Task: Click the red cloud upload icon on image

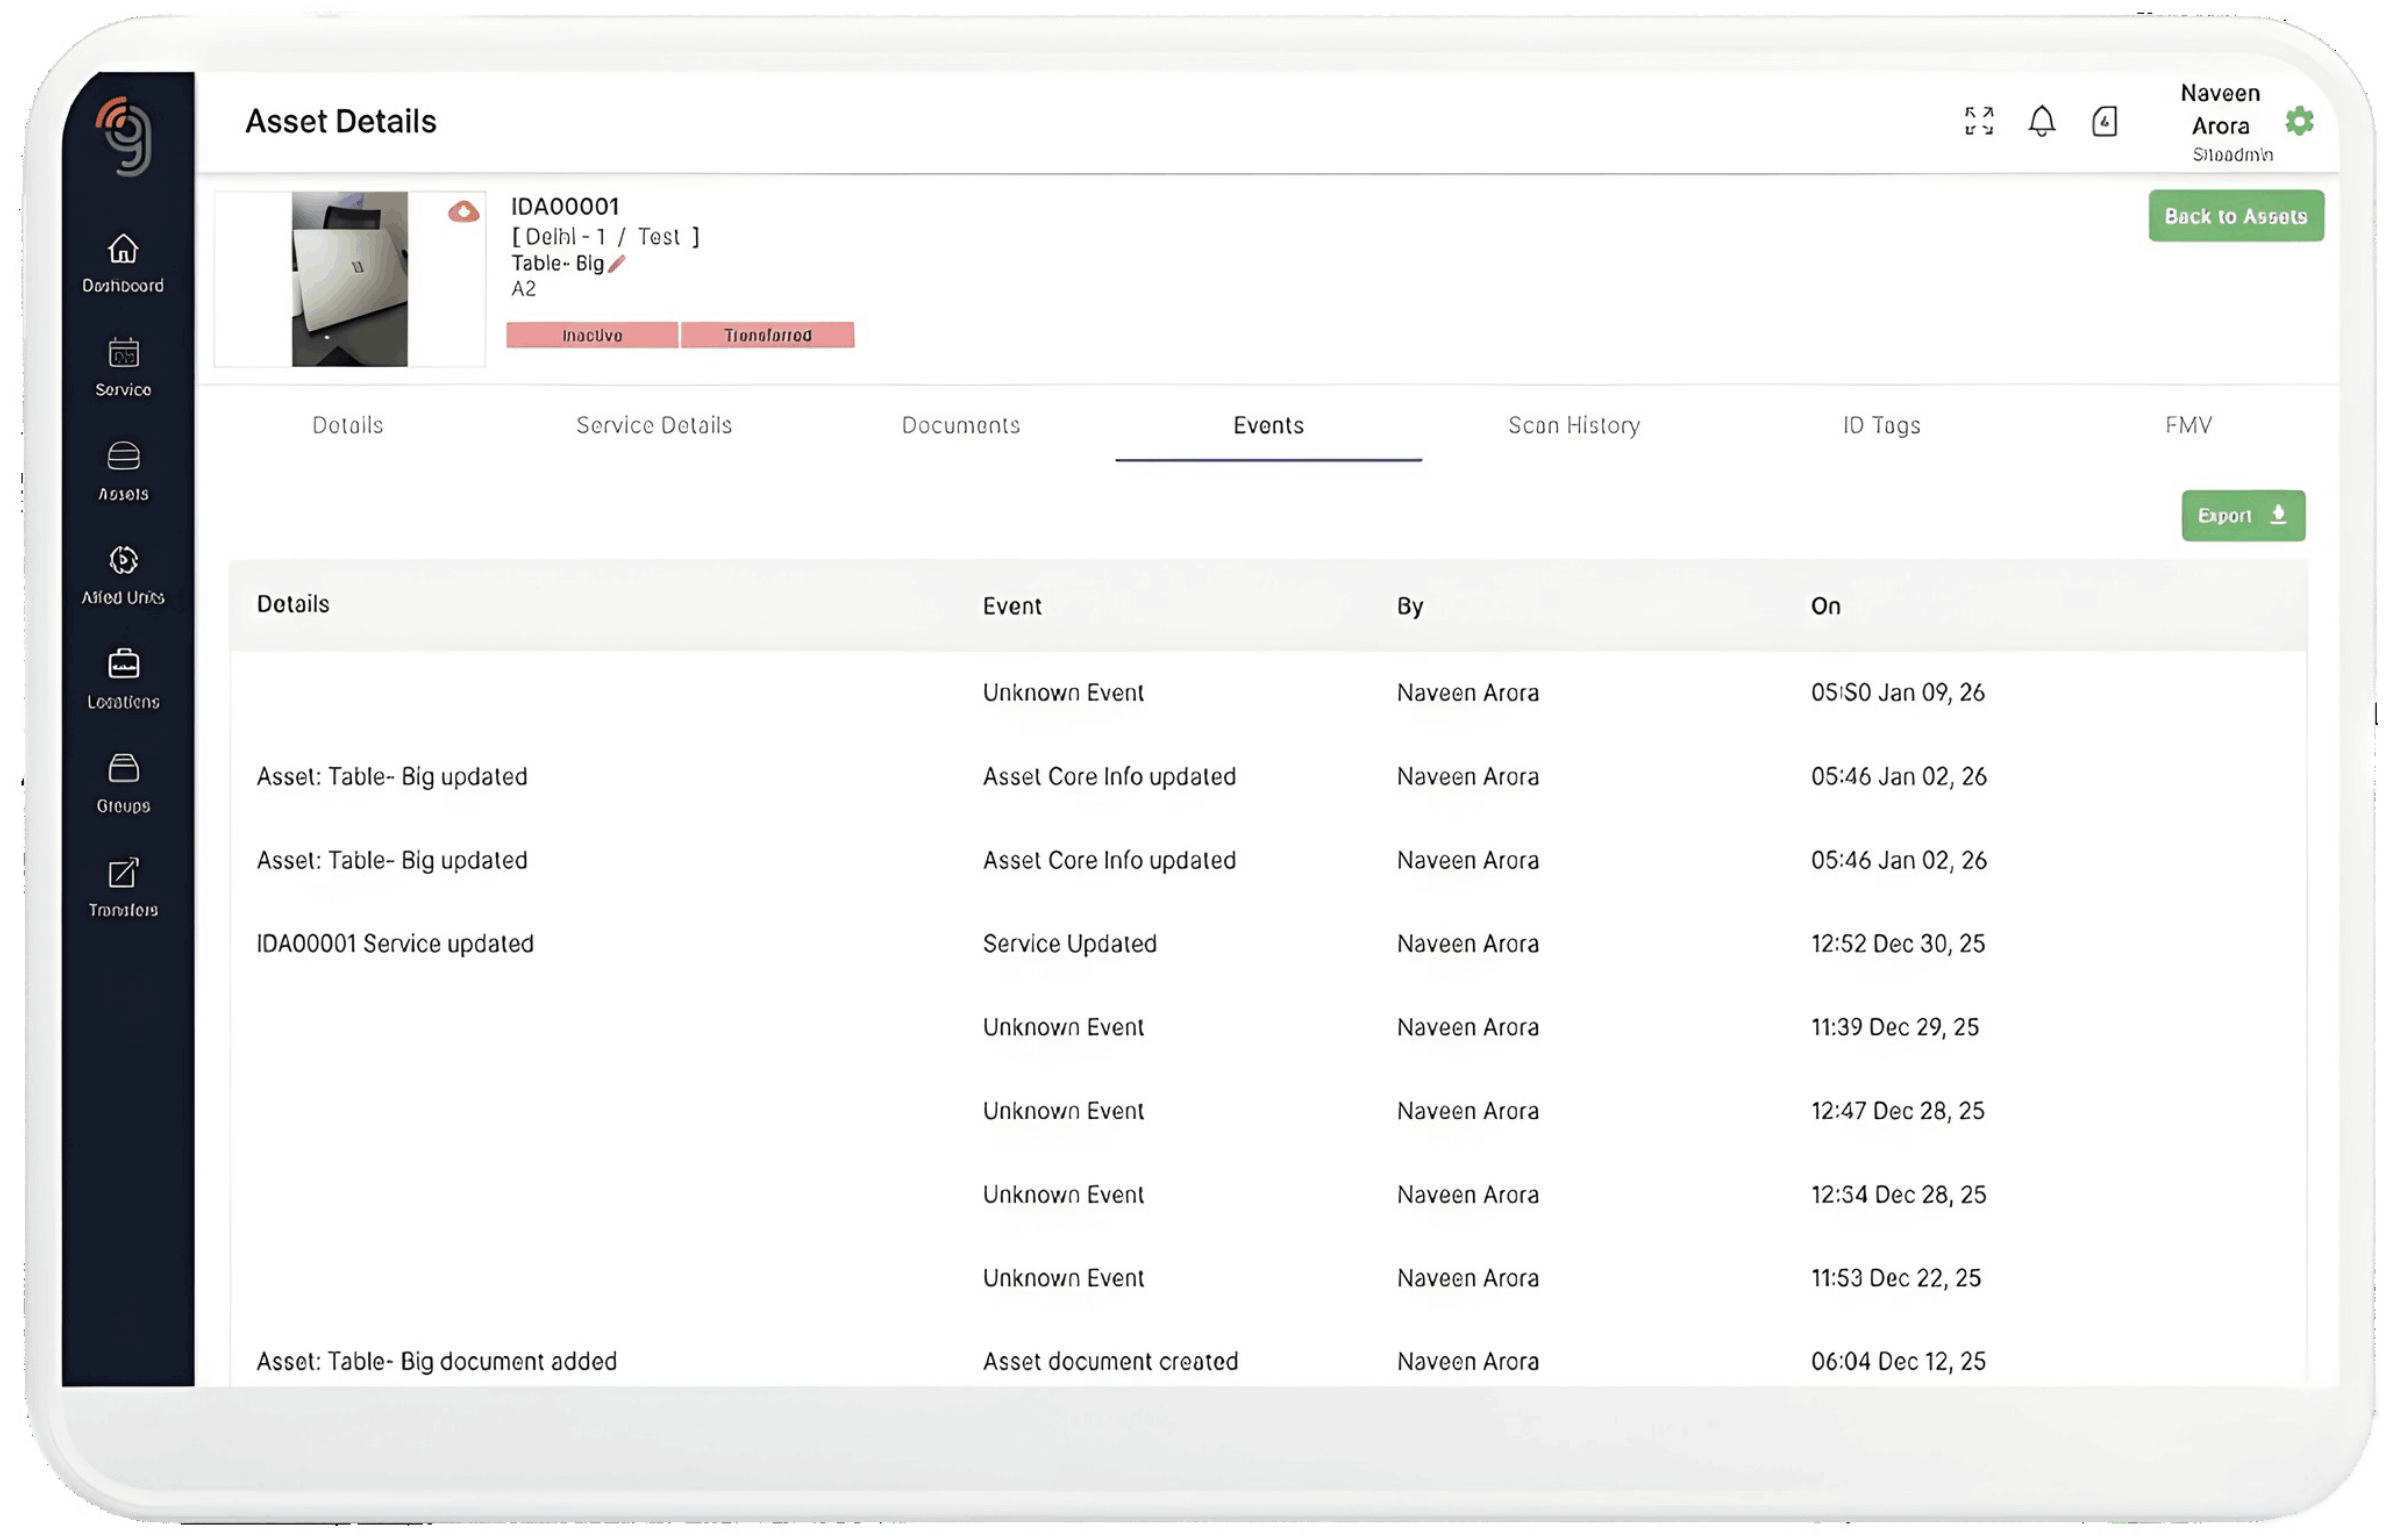Action: [463, 212]
